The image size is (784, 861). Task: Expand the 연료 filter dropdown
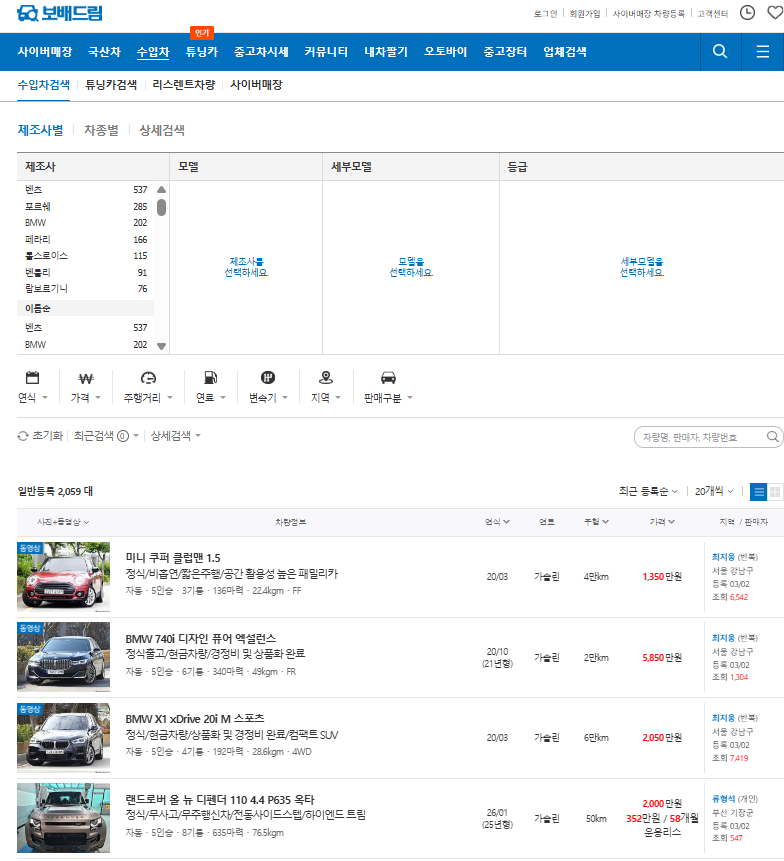point(211,398)
